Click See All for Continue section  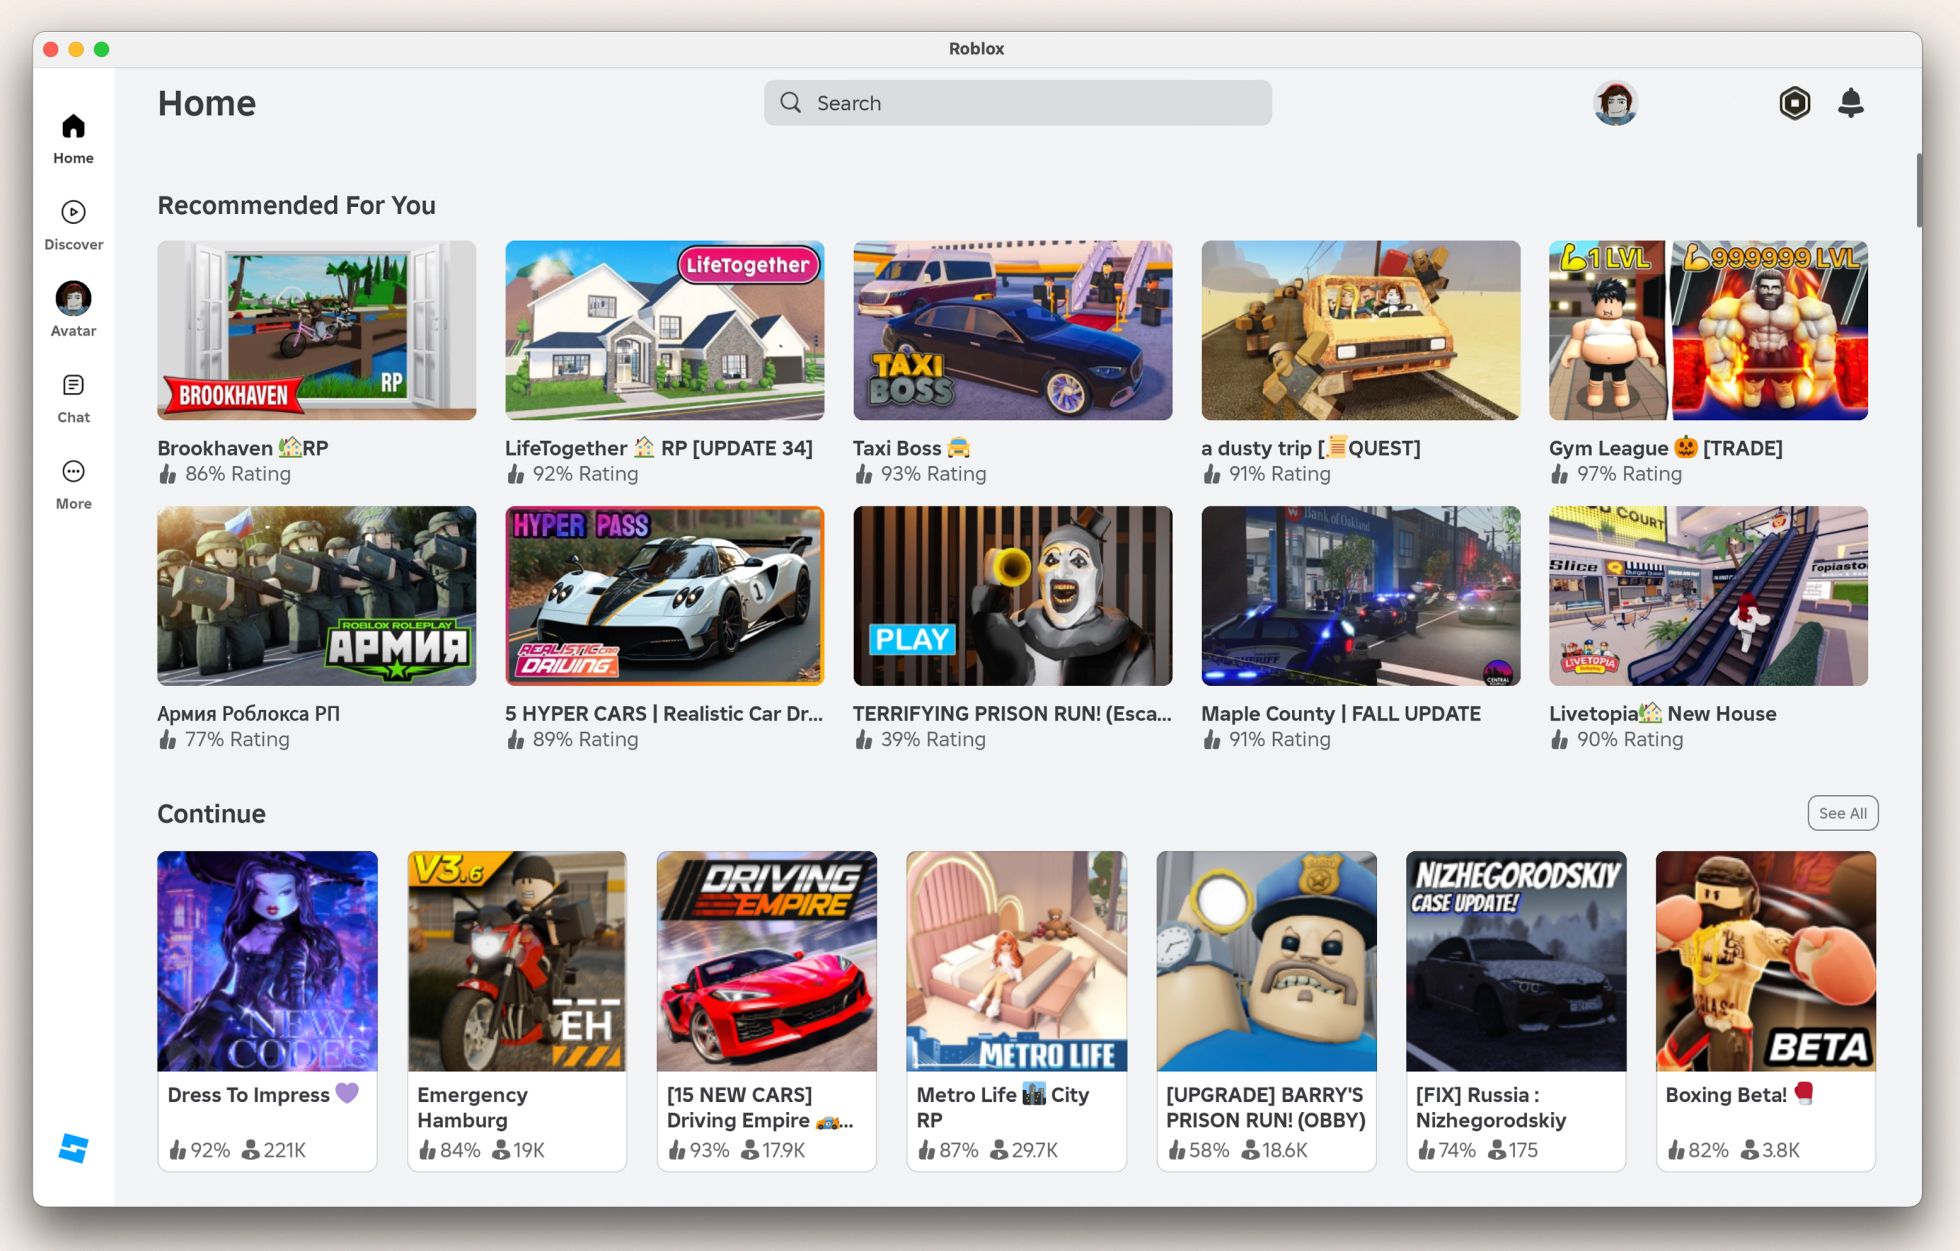1842,813
